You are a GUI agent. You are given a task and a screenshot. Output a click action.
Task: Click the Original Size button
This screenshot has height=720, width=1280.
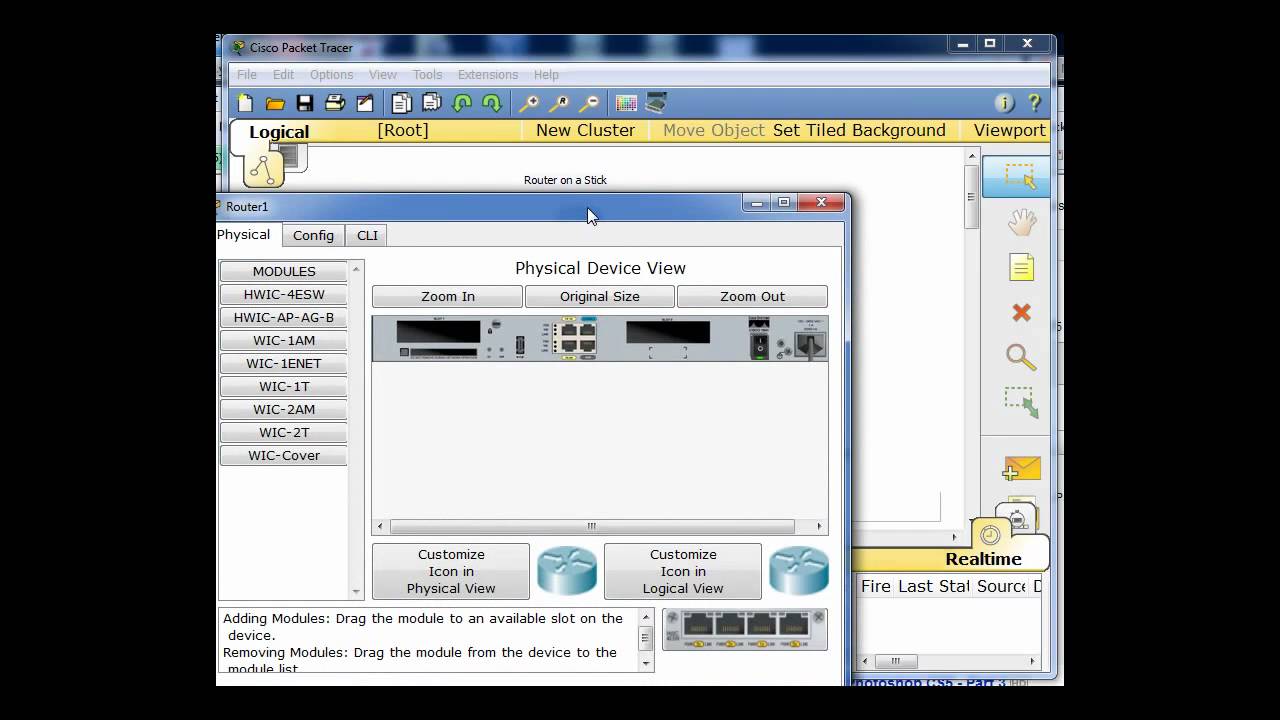(599, 296)
